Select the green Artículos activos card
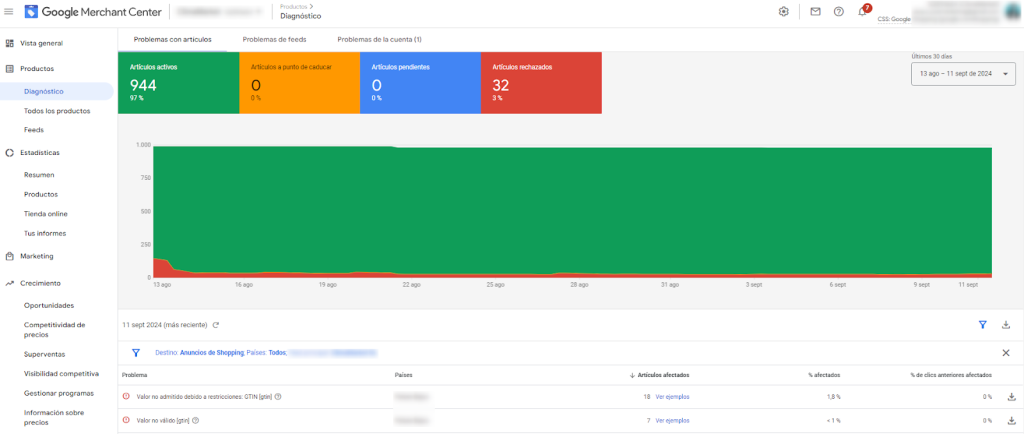Viewport: 1024px width, 434px height. 178,83
